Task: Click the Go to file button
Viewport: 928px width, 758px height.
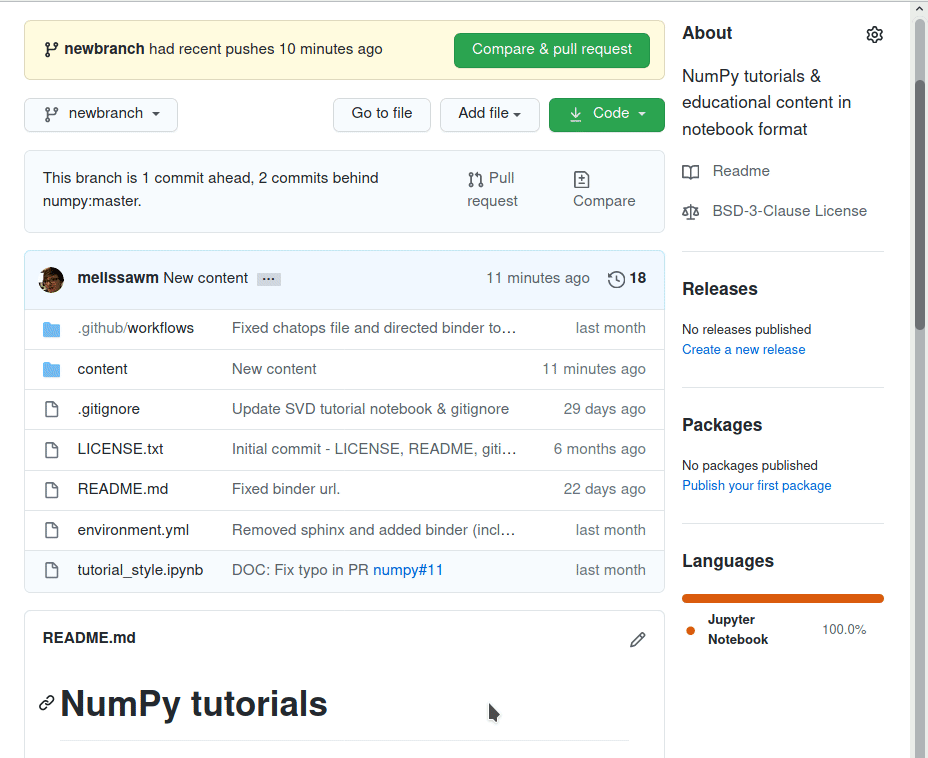Action: click(x=382, y=114)
